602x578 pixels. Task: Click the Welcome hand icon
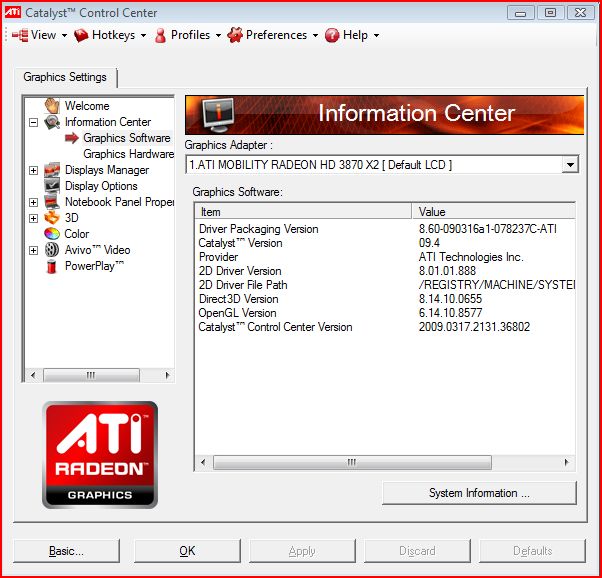click(x=52, y=105)
